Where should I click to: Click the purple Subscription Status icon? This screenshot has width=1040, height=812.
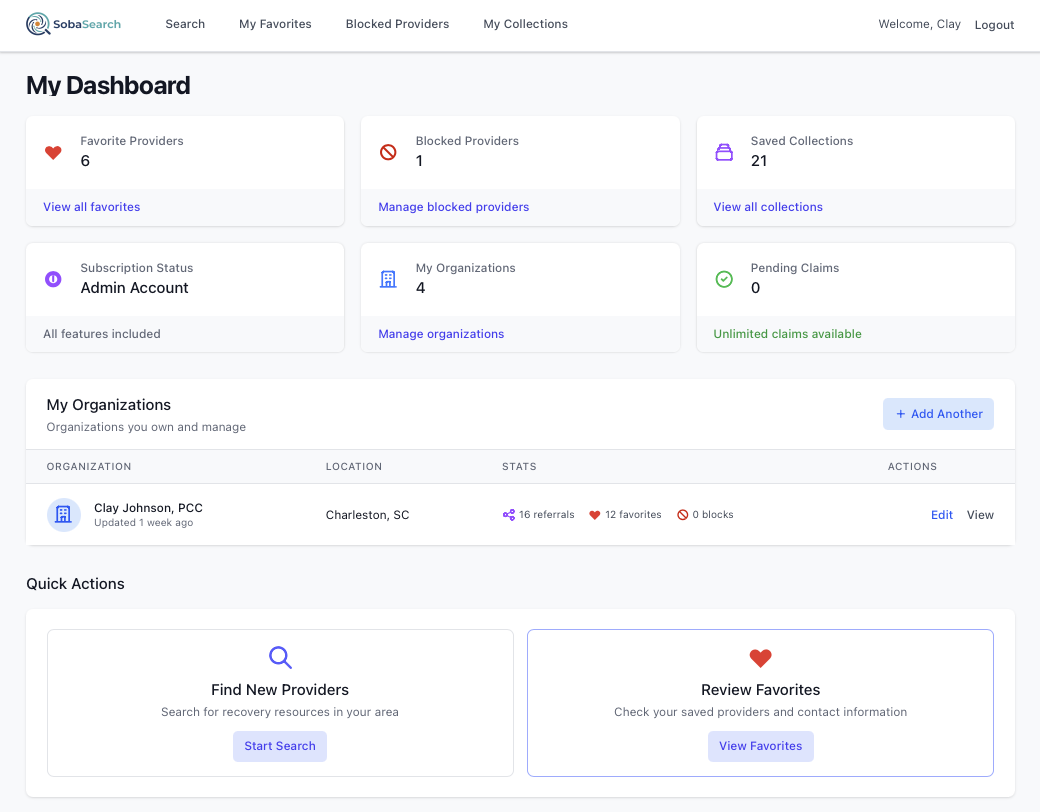click(x=54, y=280)
